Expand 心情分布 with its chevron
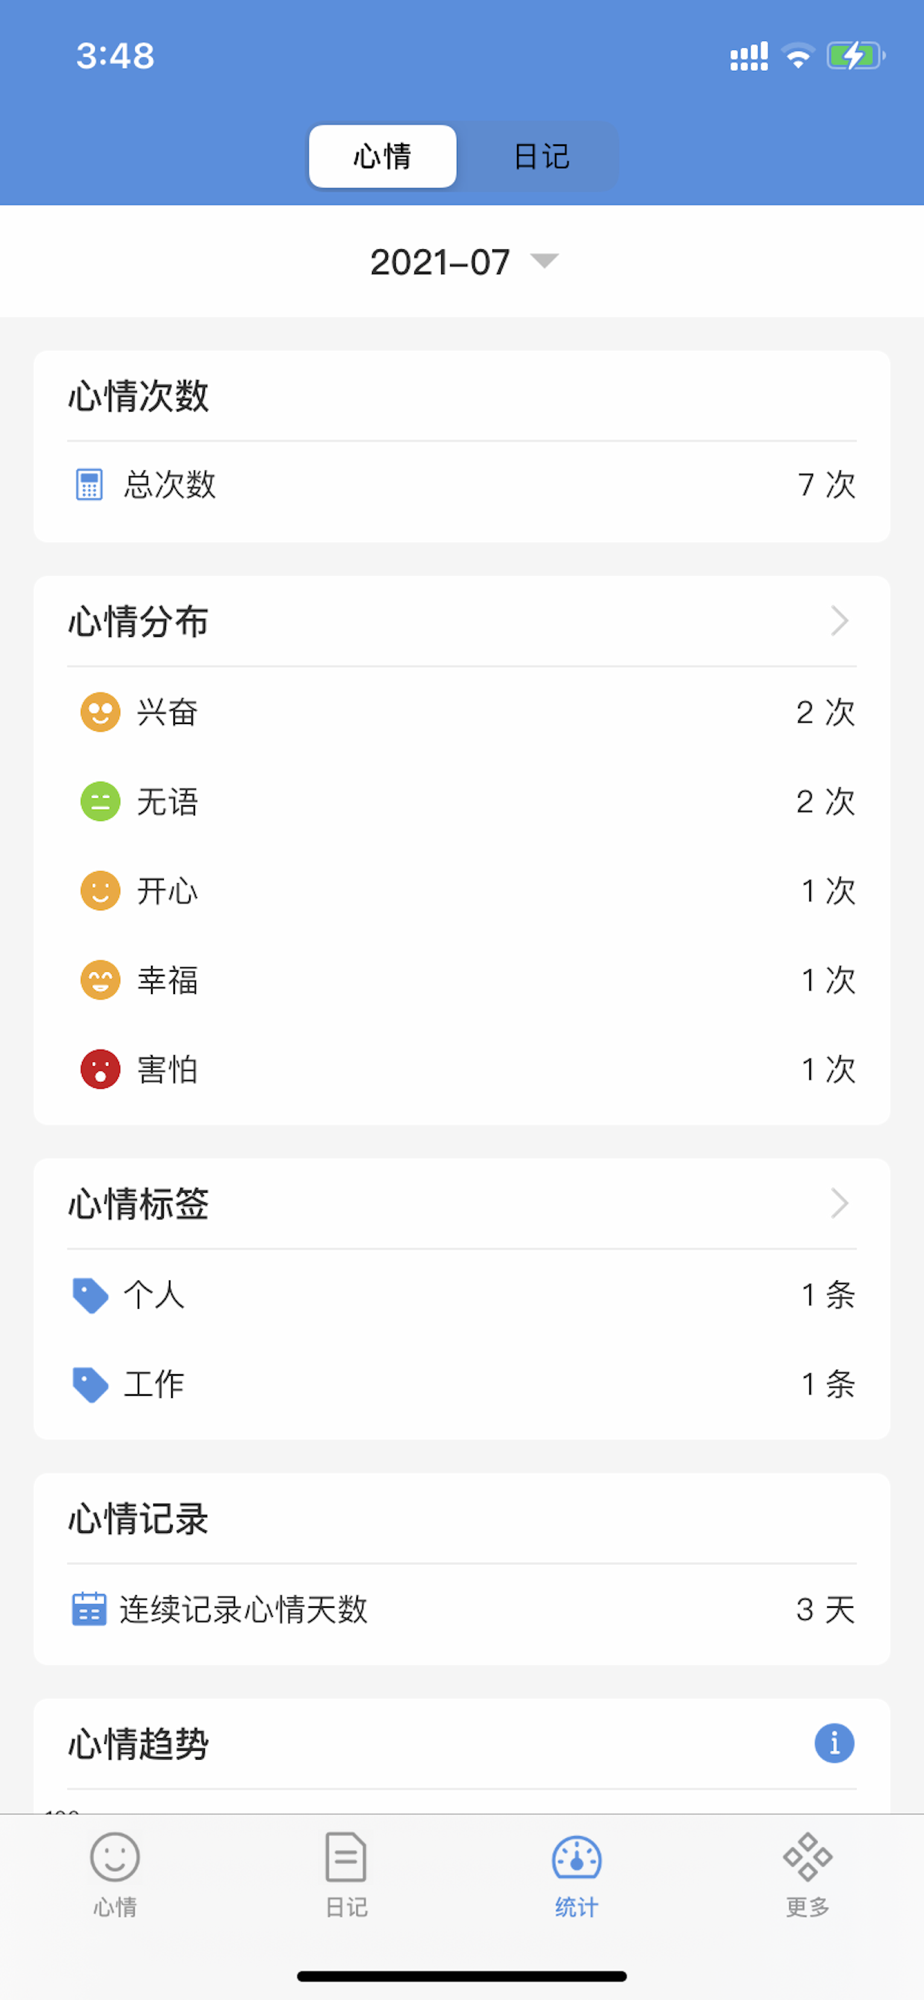Viewport: 924px width, 2000px height. click(x=840, y=621)
